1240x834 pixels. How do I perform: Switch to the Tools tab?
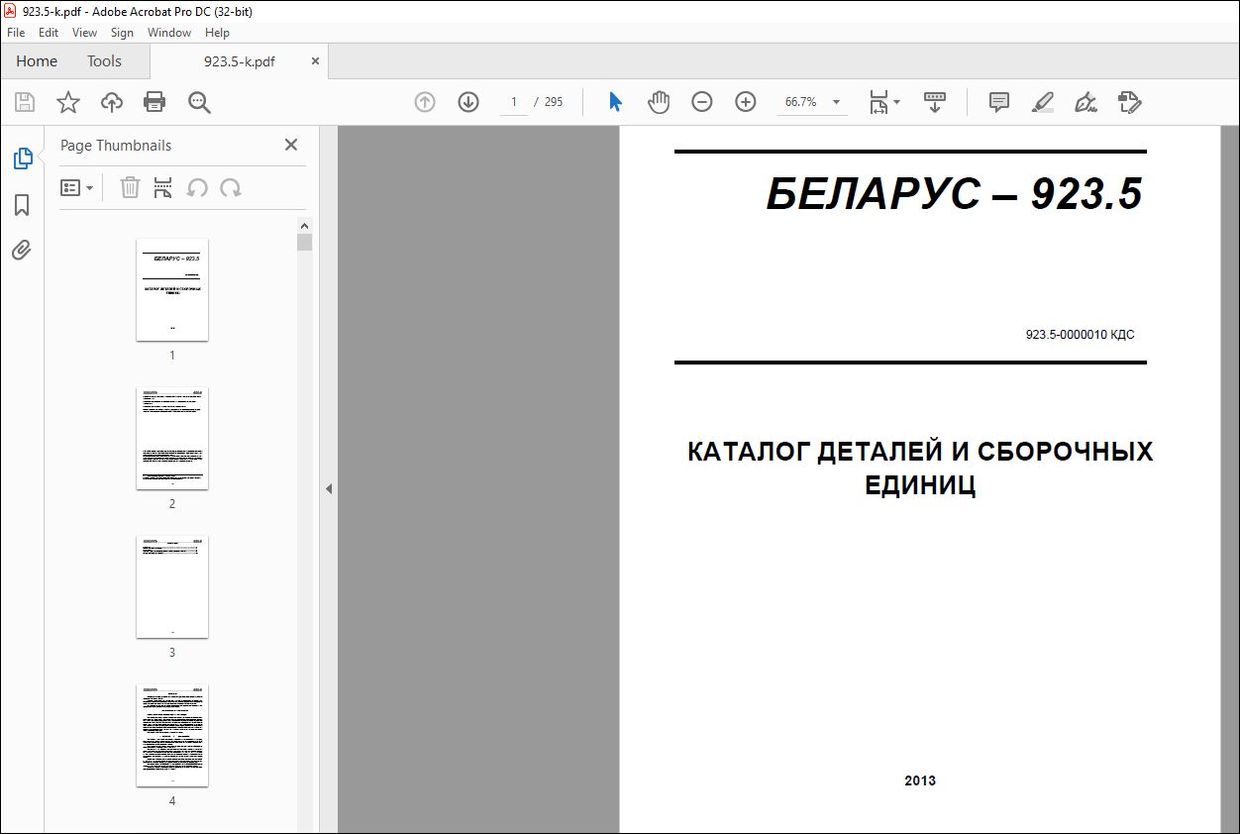point(104,61)
